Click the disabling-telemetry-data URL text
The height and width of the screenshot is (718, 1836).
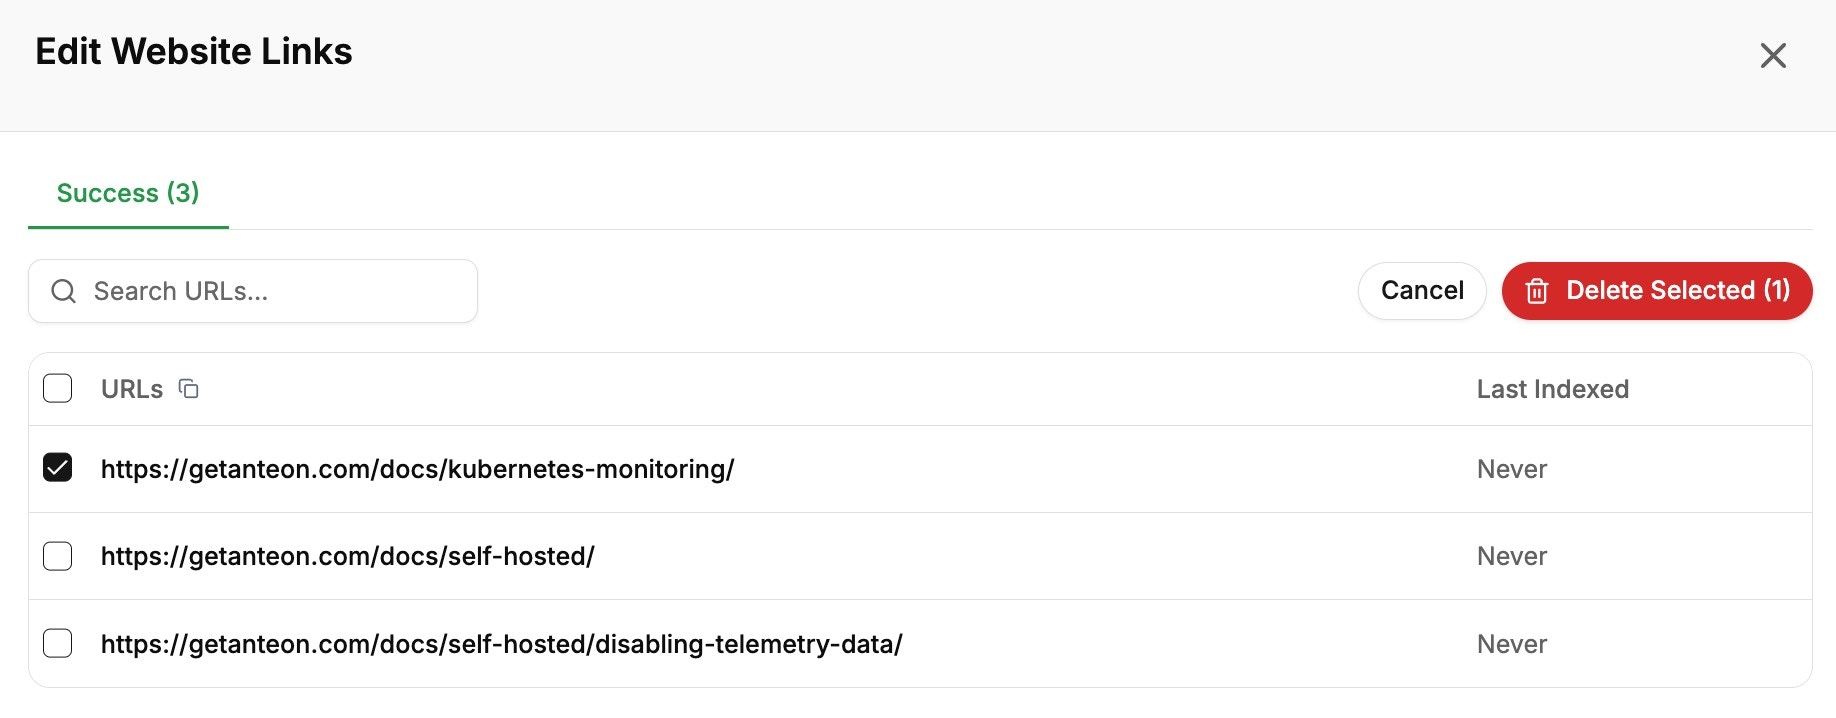[502, 644]
